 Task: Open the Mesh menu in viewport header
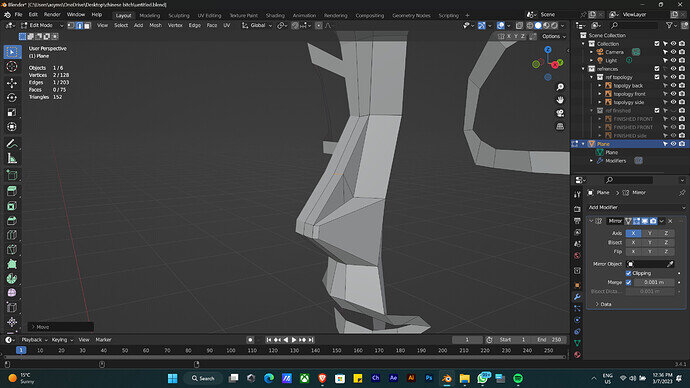click(155, 26)
